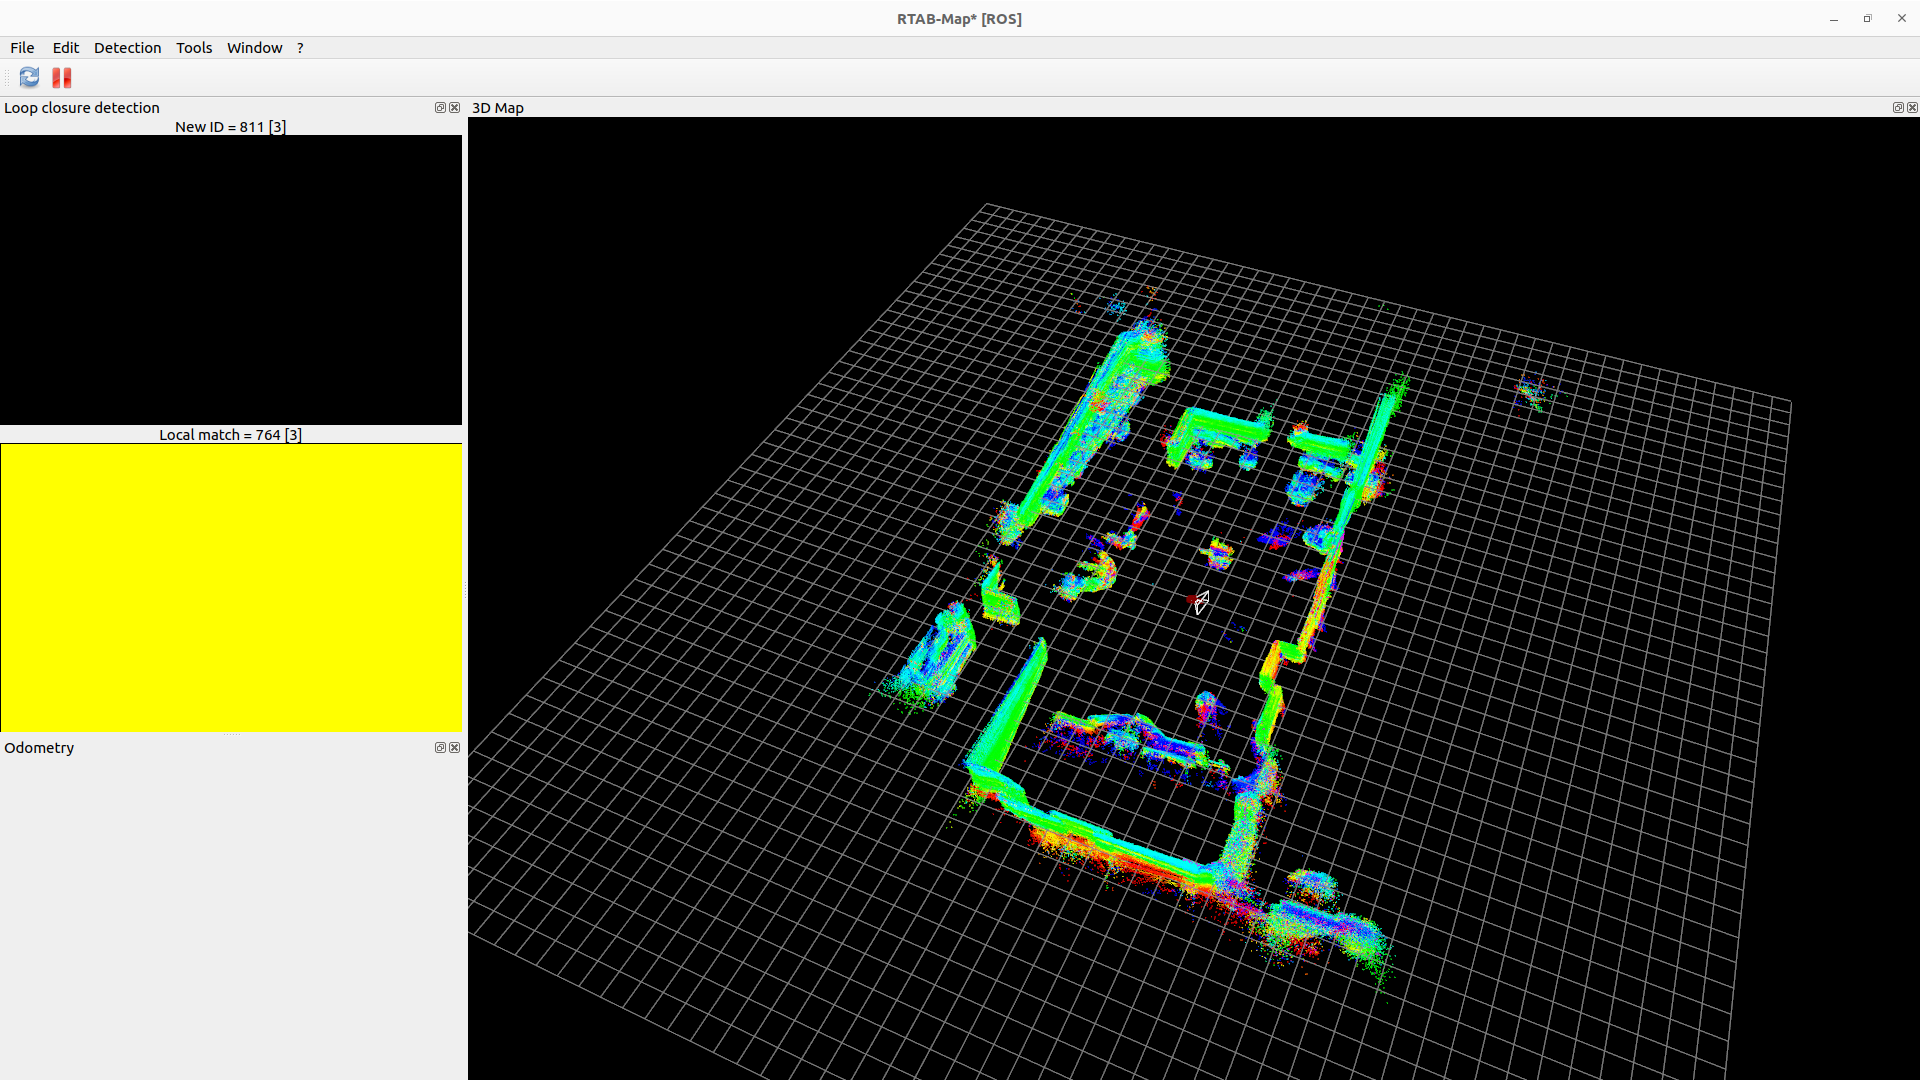Open the Detection menu
The height and width of the screenshot is (1080, 1920).
coord(127,47)
